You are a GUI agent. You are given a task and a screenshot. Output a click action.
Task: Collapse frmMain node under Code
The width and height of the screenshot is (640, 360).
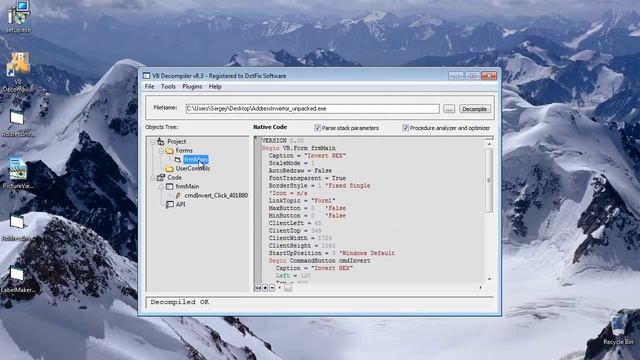point(161,187)
